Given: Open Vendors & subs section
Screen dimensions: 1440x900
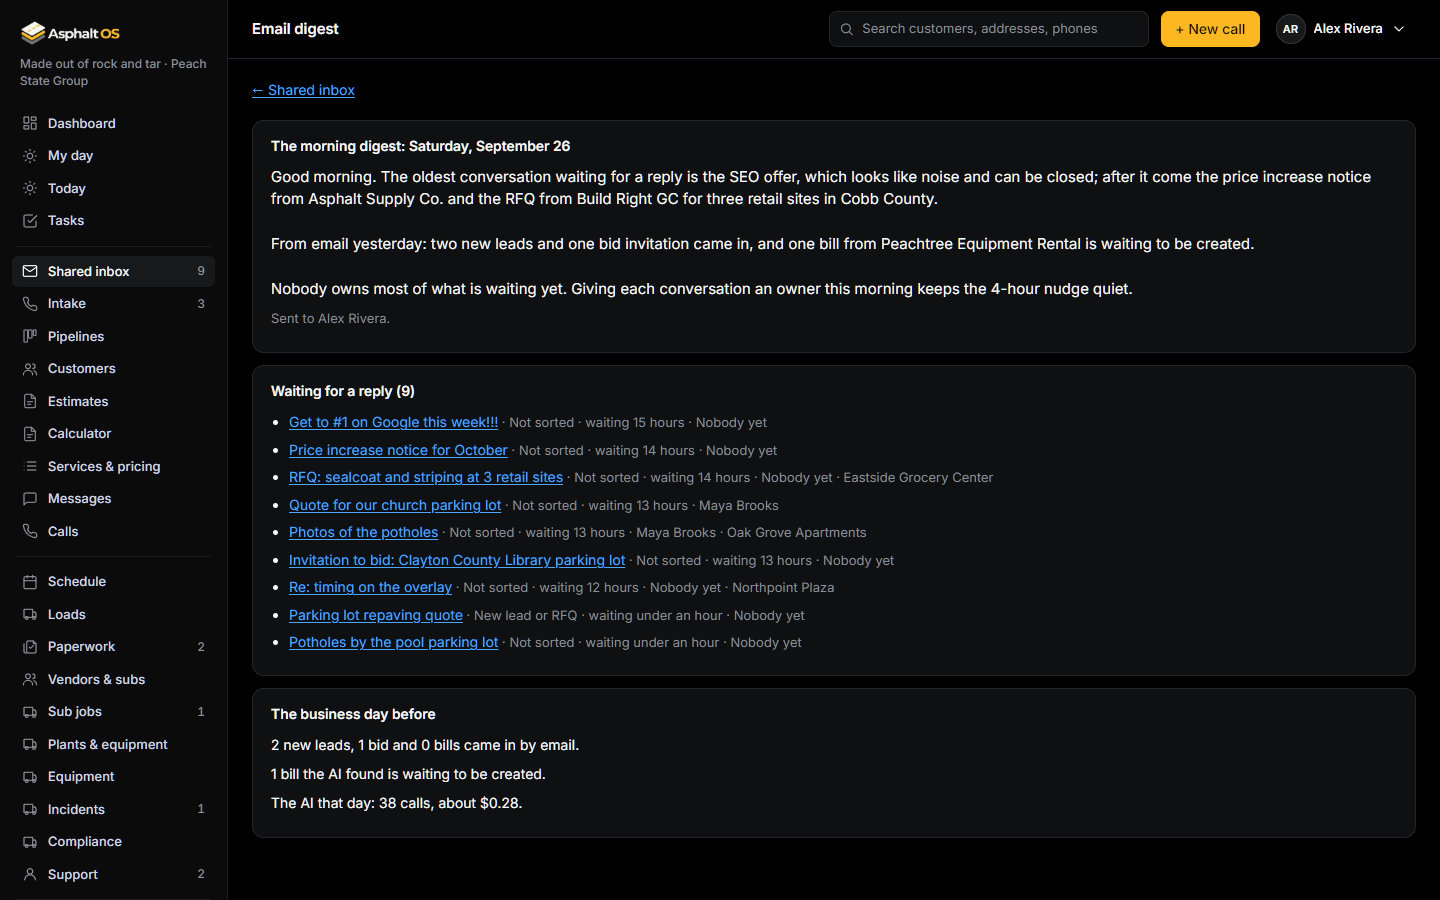Looking at the screenshot, I should point(113,679).
